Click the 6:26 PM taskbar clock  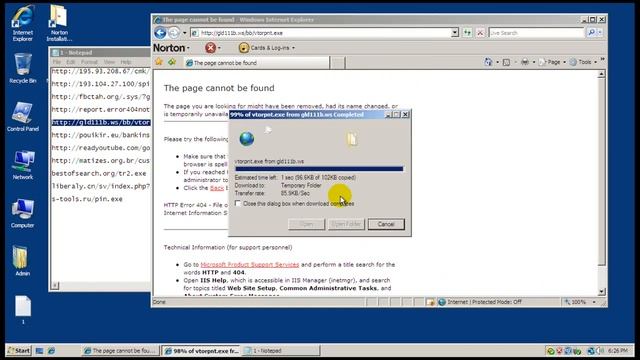click(x=618, y=351)
